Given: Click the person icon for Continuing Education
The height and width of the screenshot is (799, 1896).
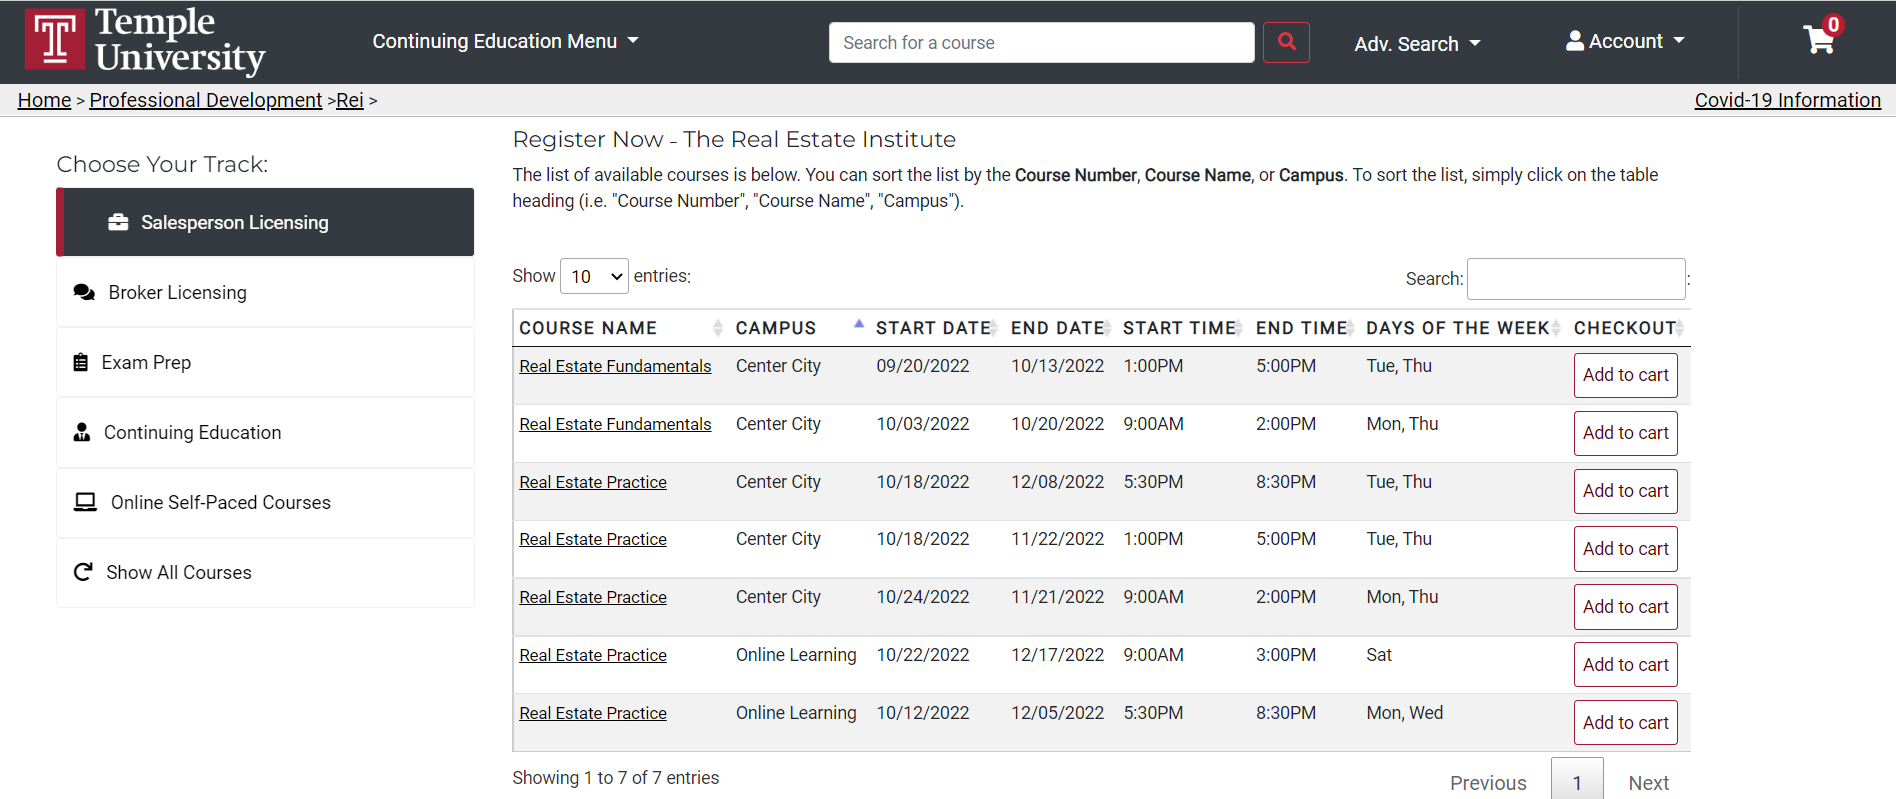Looking at the screenshot, I should (82, 432).
